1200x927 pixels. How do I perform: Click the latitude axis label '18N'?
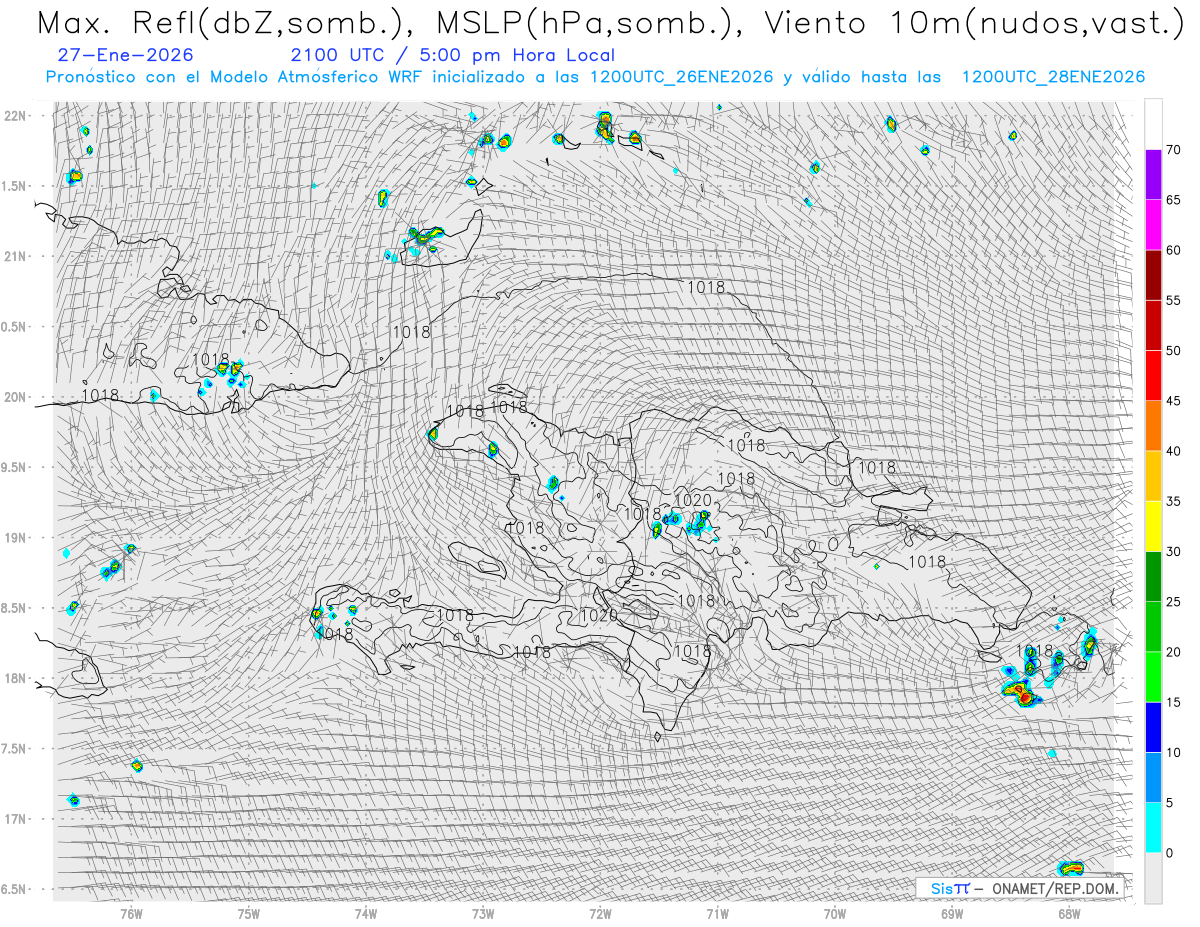(15, 679)
